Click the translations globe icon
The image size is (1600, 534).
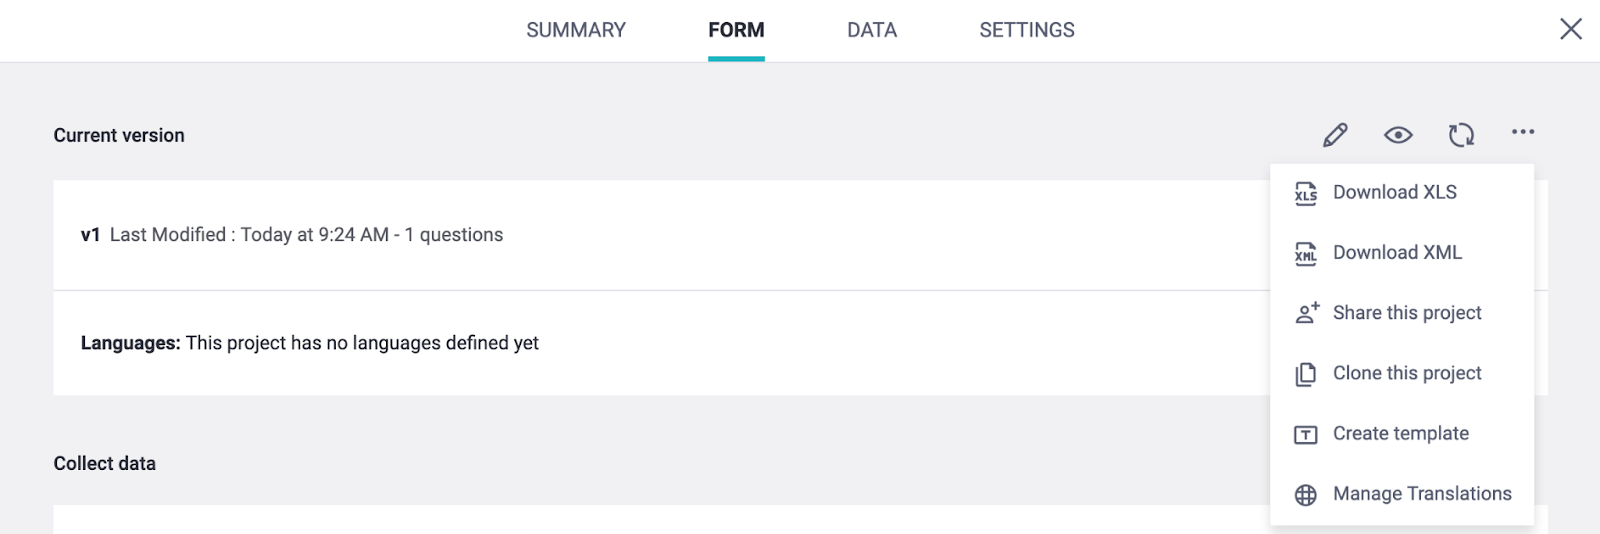point(1306,495)
